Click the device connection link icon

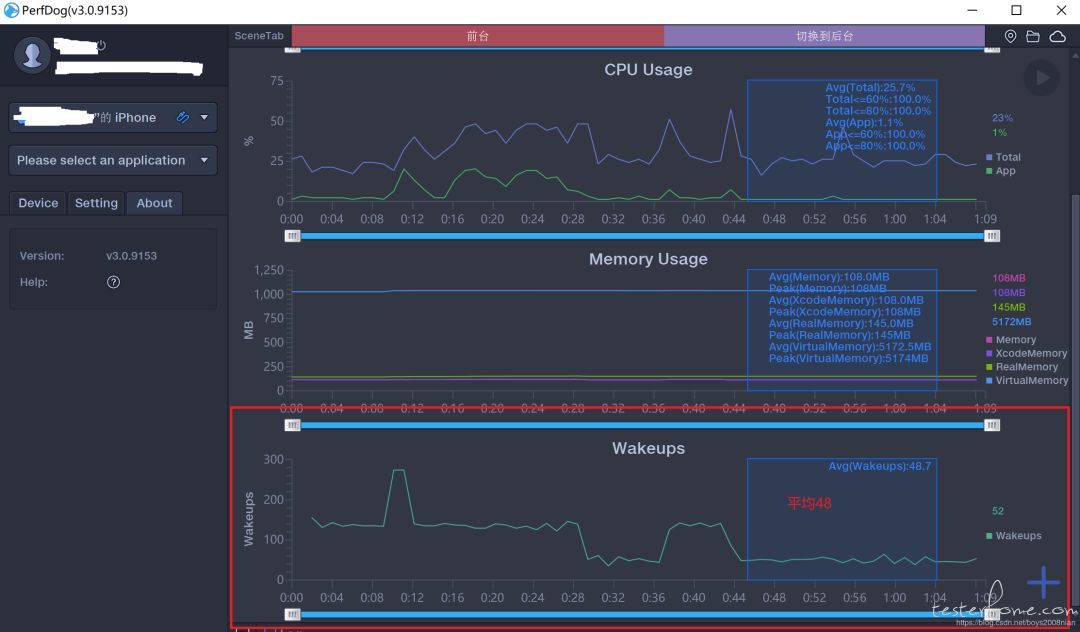183,117
